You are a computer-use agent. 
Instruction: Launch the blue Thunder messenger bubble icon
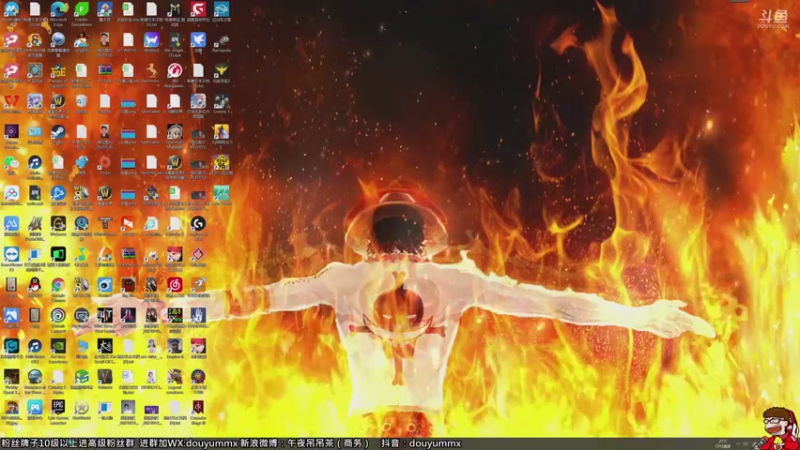tap(58, 40)
